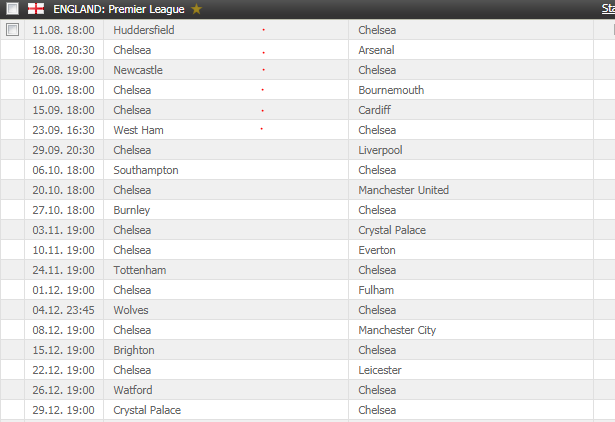The width and height of the screenshot is (615, 422).
Task: Click Manchester United team name
Action: point(404,190)
